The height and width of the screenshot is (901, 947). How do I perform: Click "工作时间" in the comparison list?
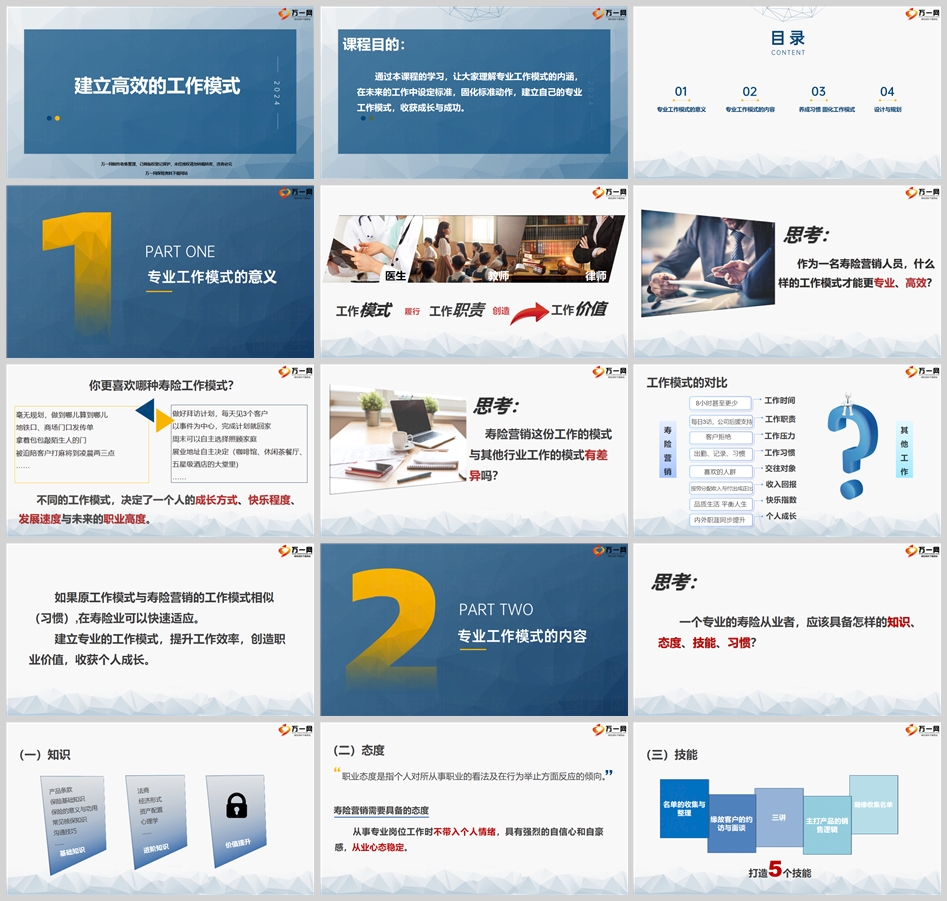[780, 400]
